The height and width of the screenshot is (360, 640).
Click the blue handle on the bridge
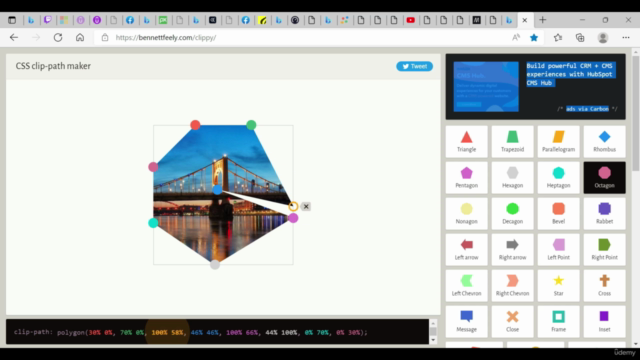click(217, 189)
